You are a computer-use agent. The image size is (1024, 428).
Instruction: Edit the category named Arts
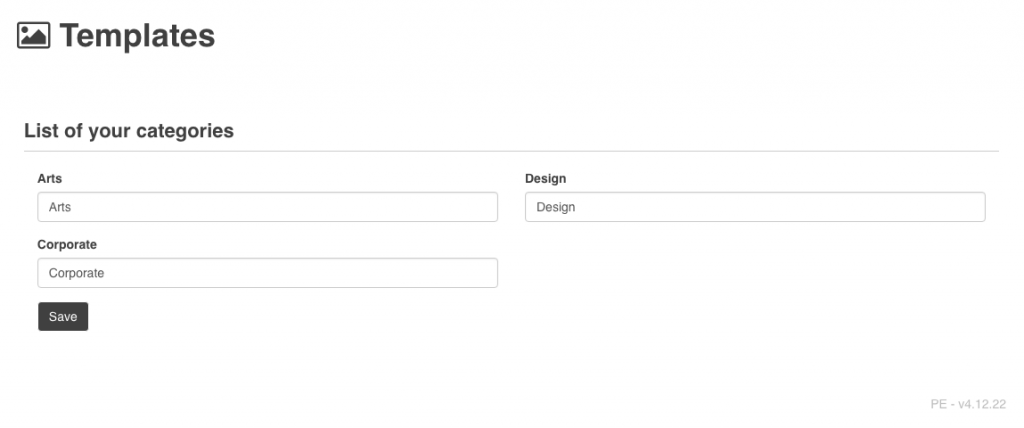267,207
